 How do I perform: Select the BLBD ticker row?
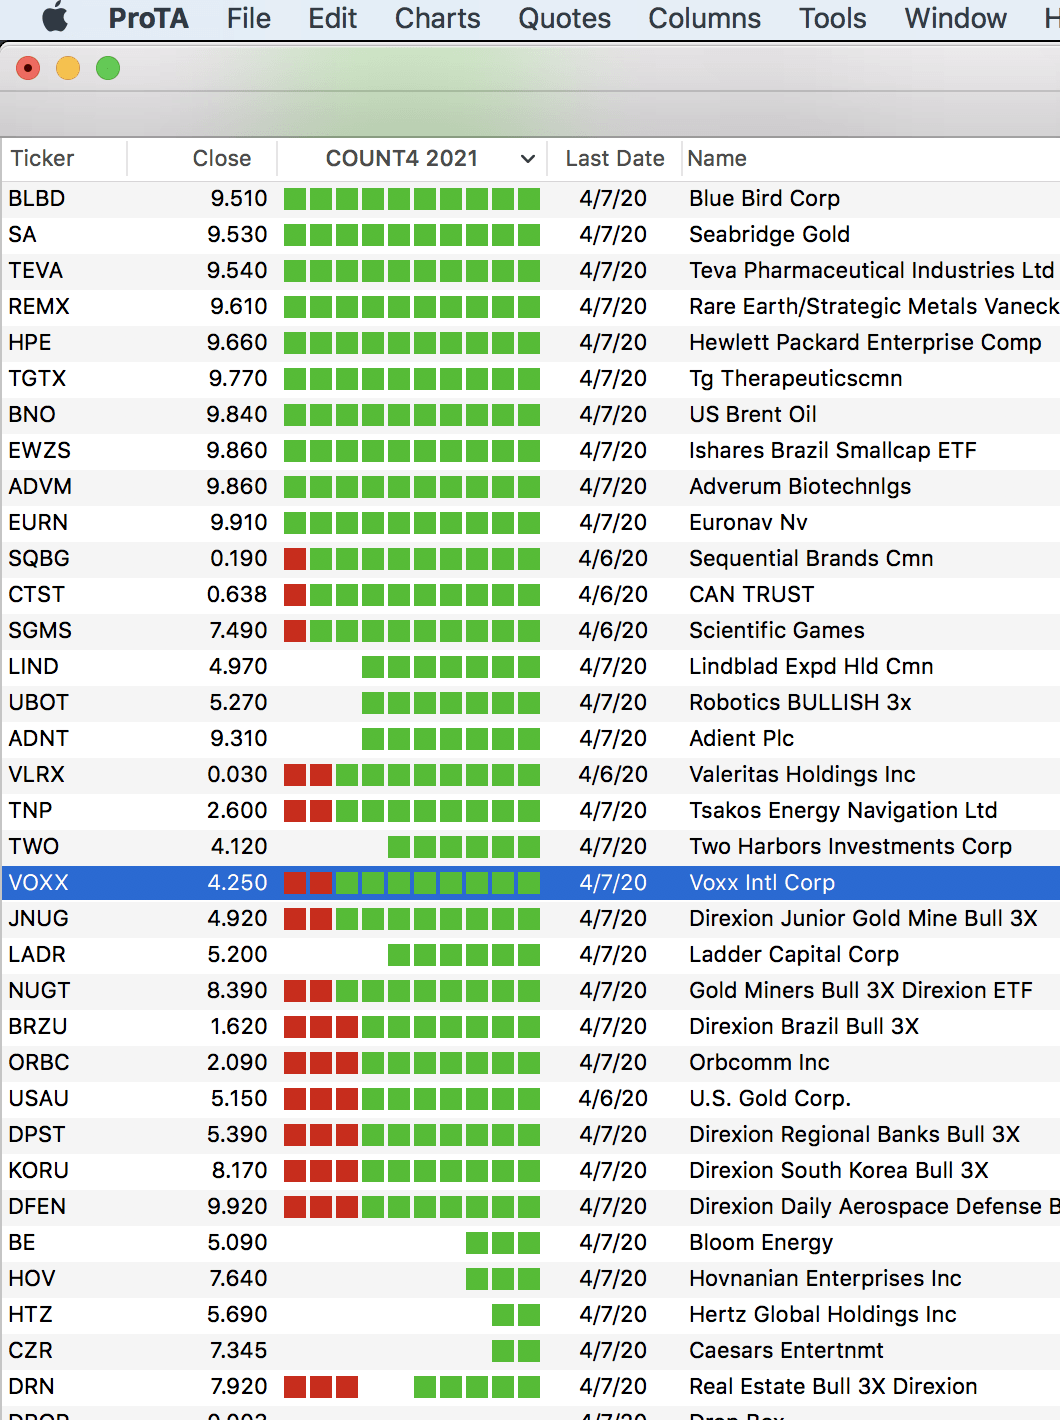[x=530, y=198]
